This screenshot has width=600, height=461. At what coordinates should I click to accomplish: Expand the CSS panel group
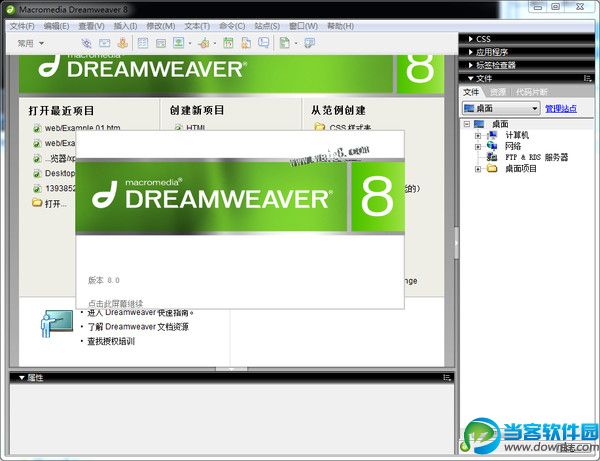click(x=471, y=39)
